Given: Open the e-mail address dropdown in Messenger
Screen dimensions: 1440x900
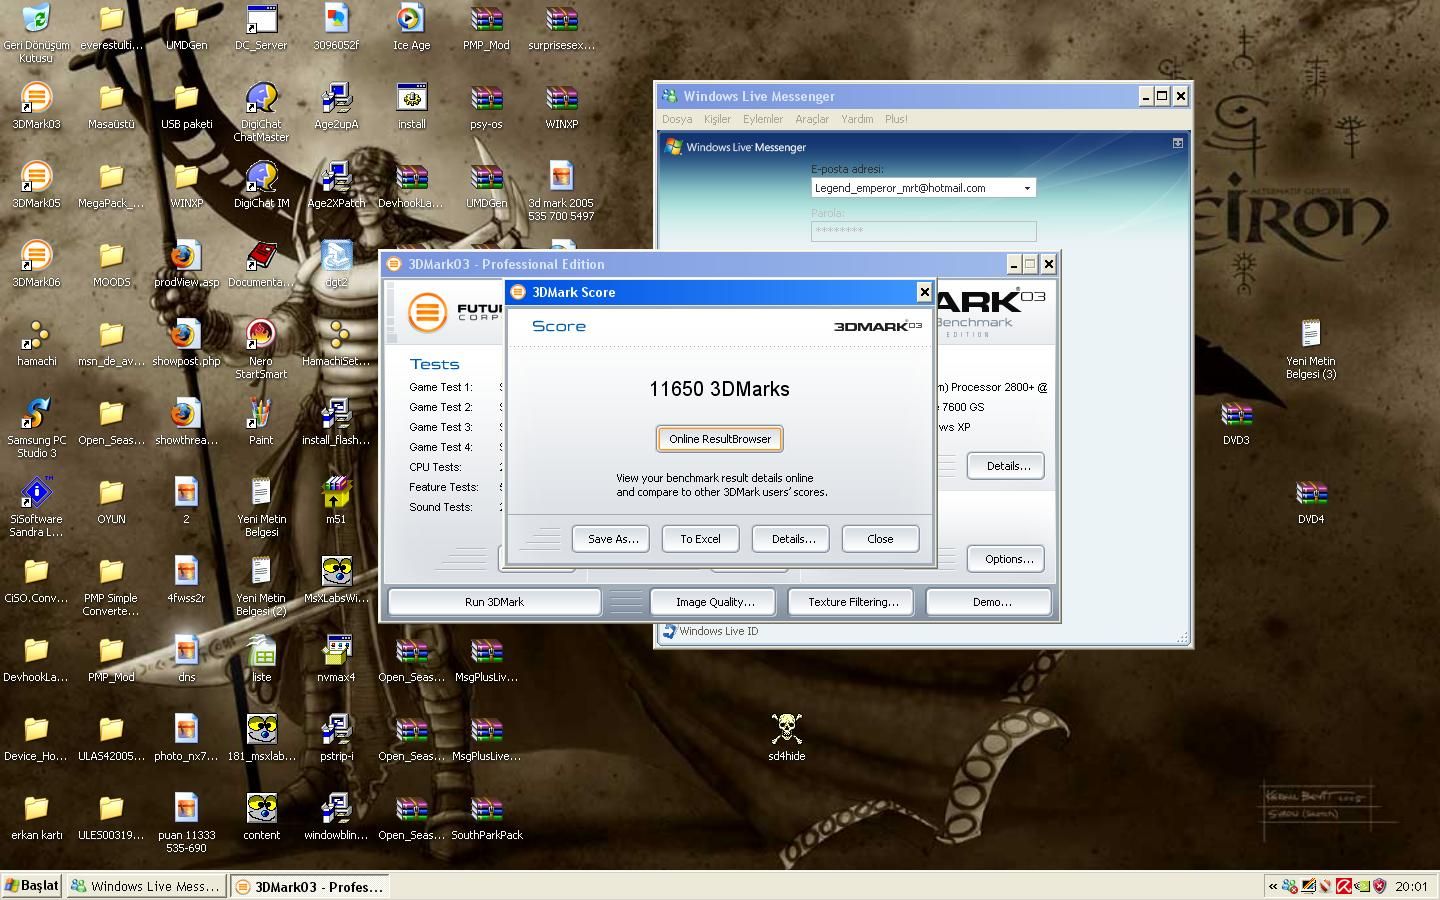Looking at the screenshot, I should [x=1026, y=188].
